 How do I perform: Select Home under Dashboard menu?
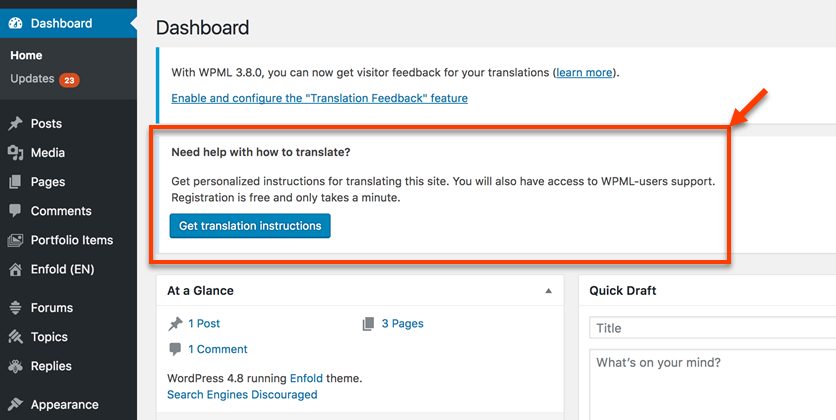pos(26,55)
